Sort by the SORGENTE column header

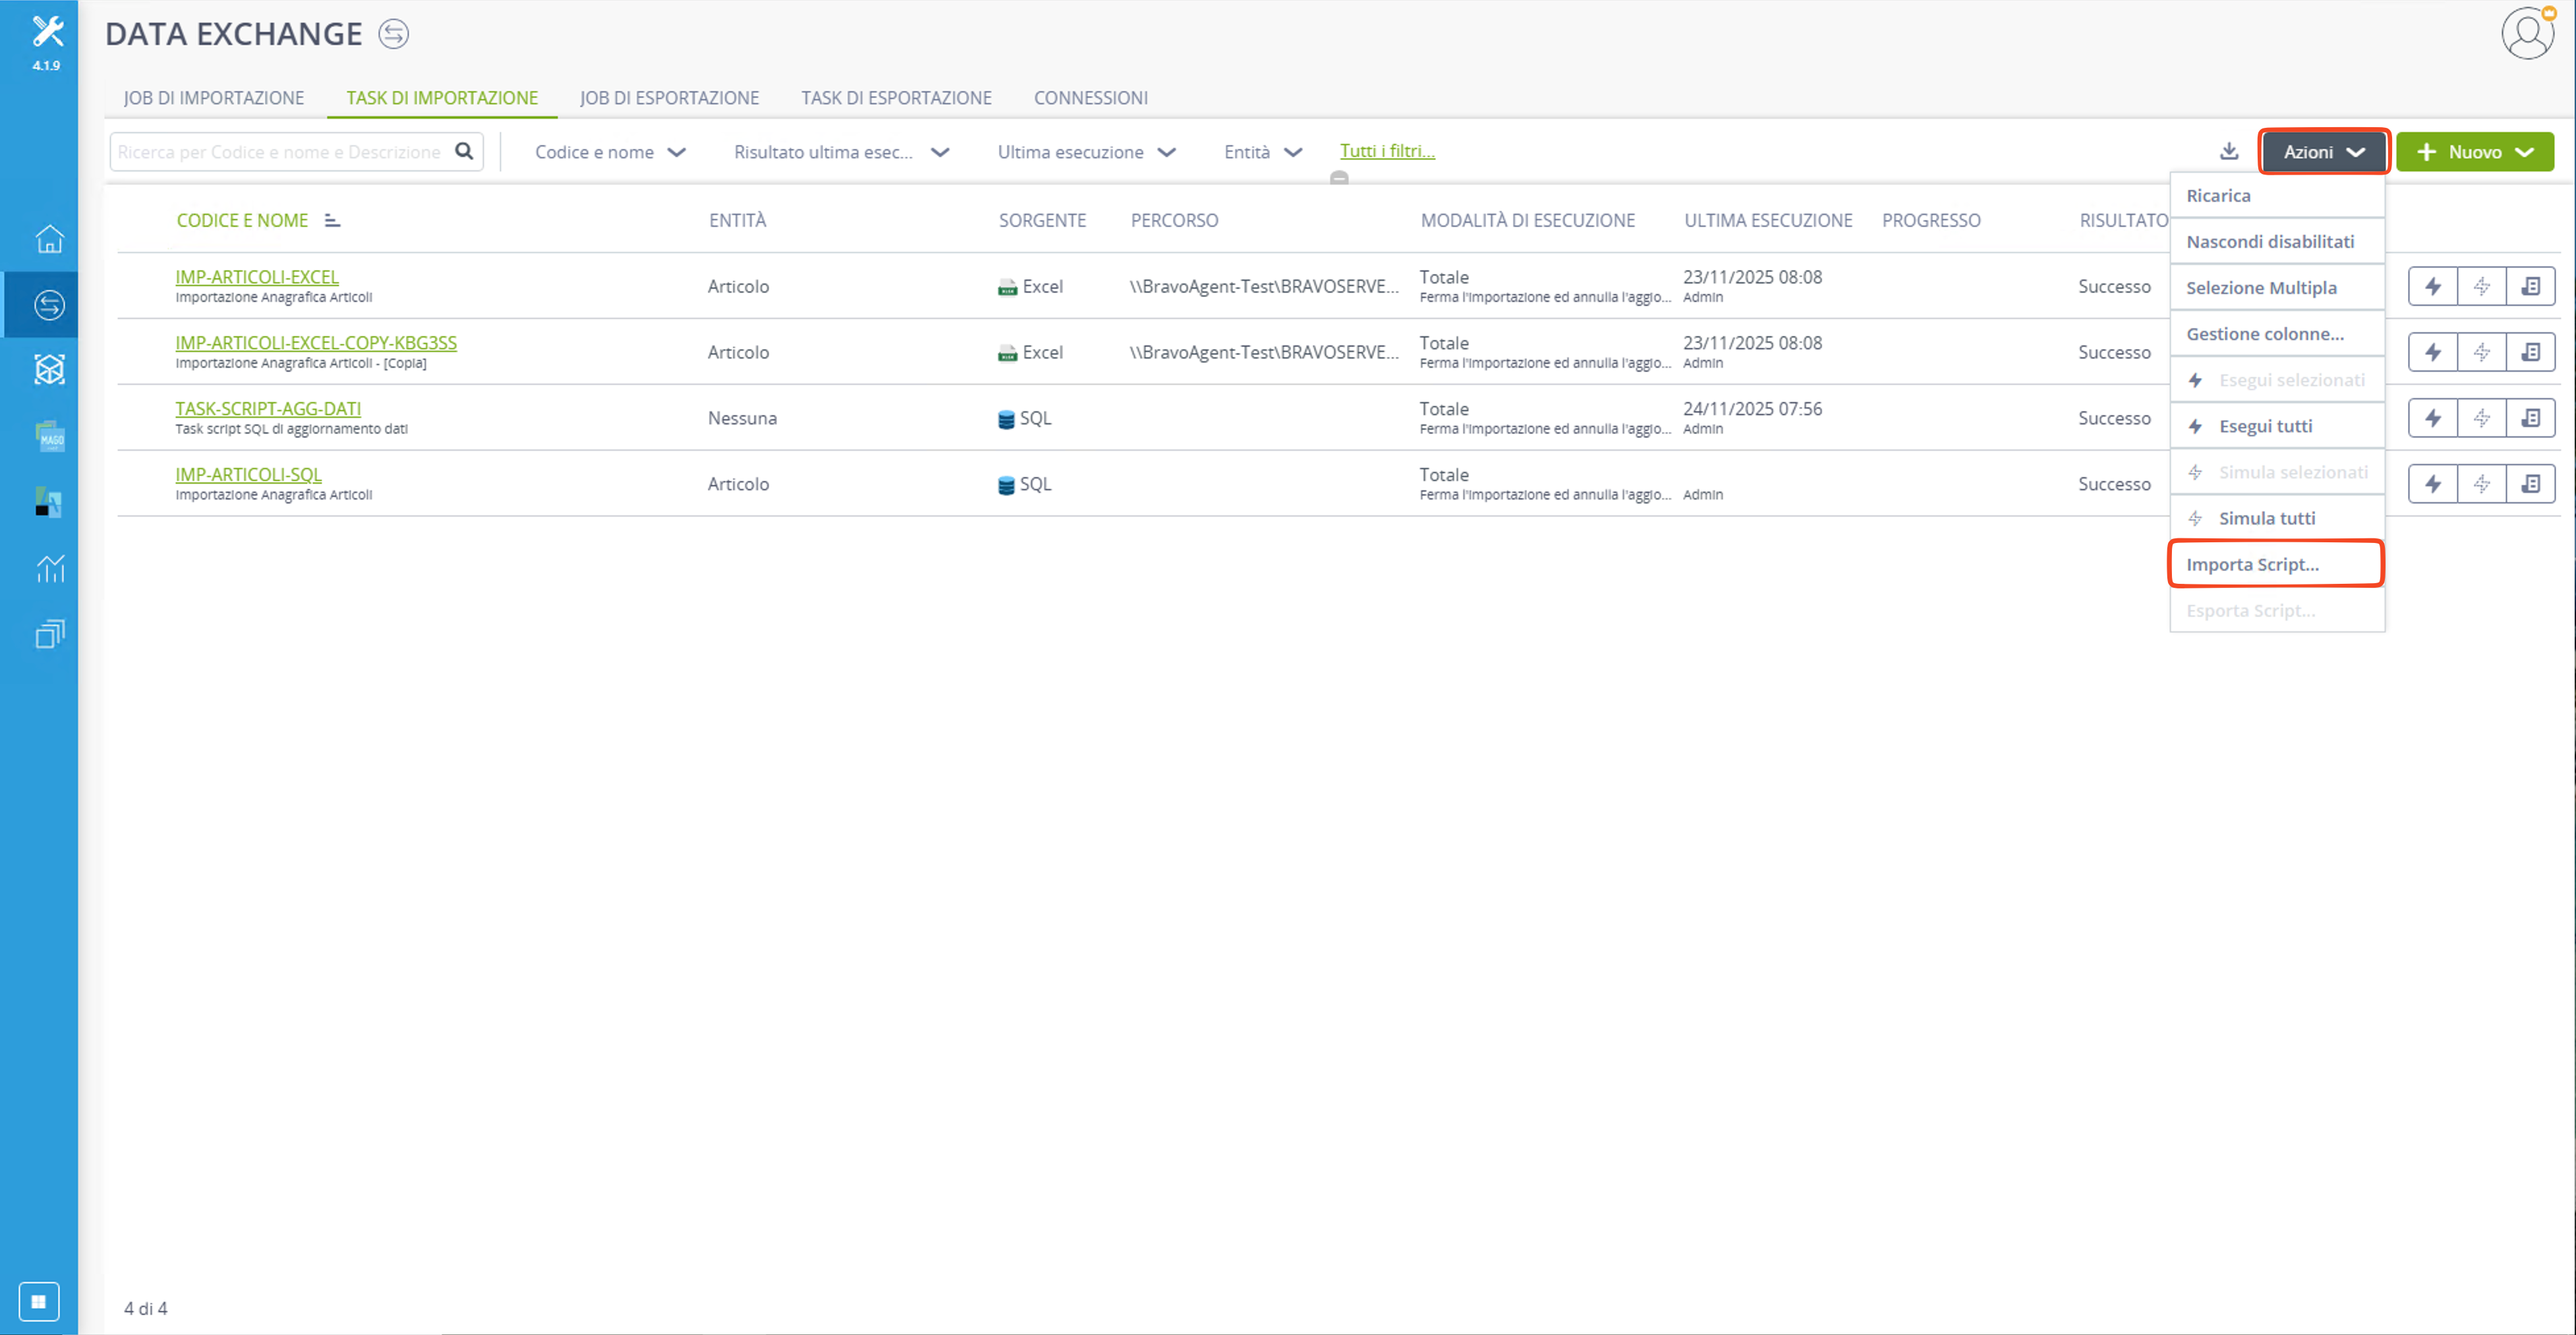[1042, 220]
